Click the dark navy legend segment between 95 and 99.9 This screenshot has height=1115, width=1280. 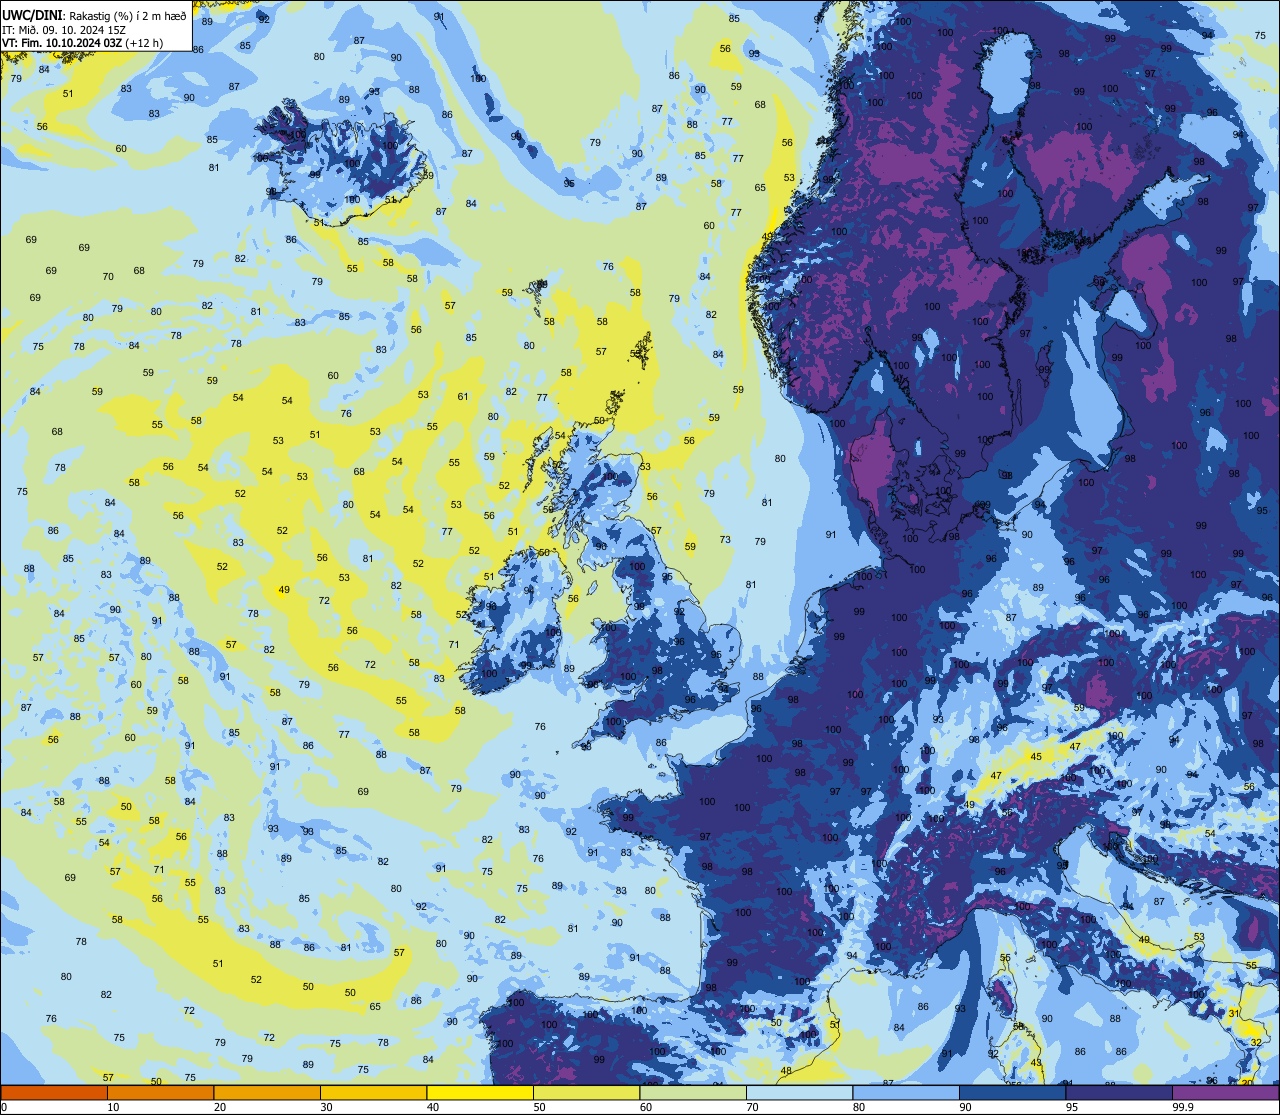(1119, 1092)
